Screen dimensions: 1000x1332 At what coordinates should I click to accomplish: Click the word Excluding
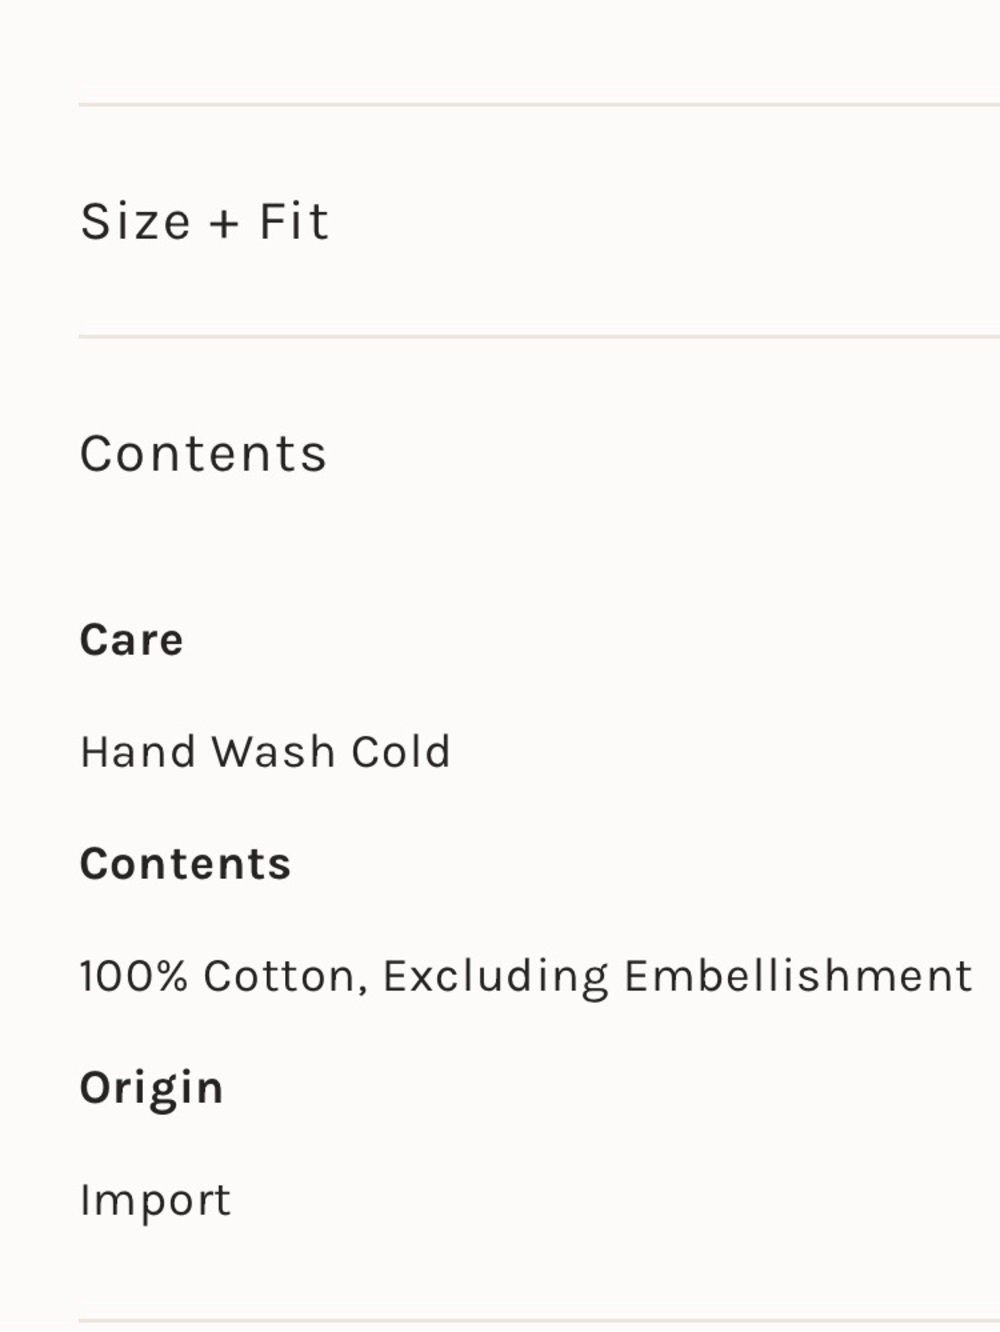tap(495, 978)
